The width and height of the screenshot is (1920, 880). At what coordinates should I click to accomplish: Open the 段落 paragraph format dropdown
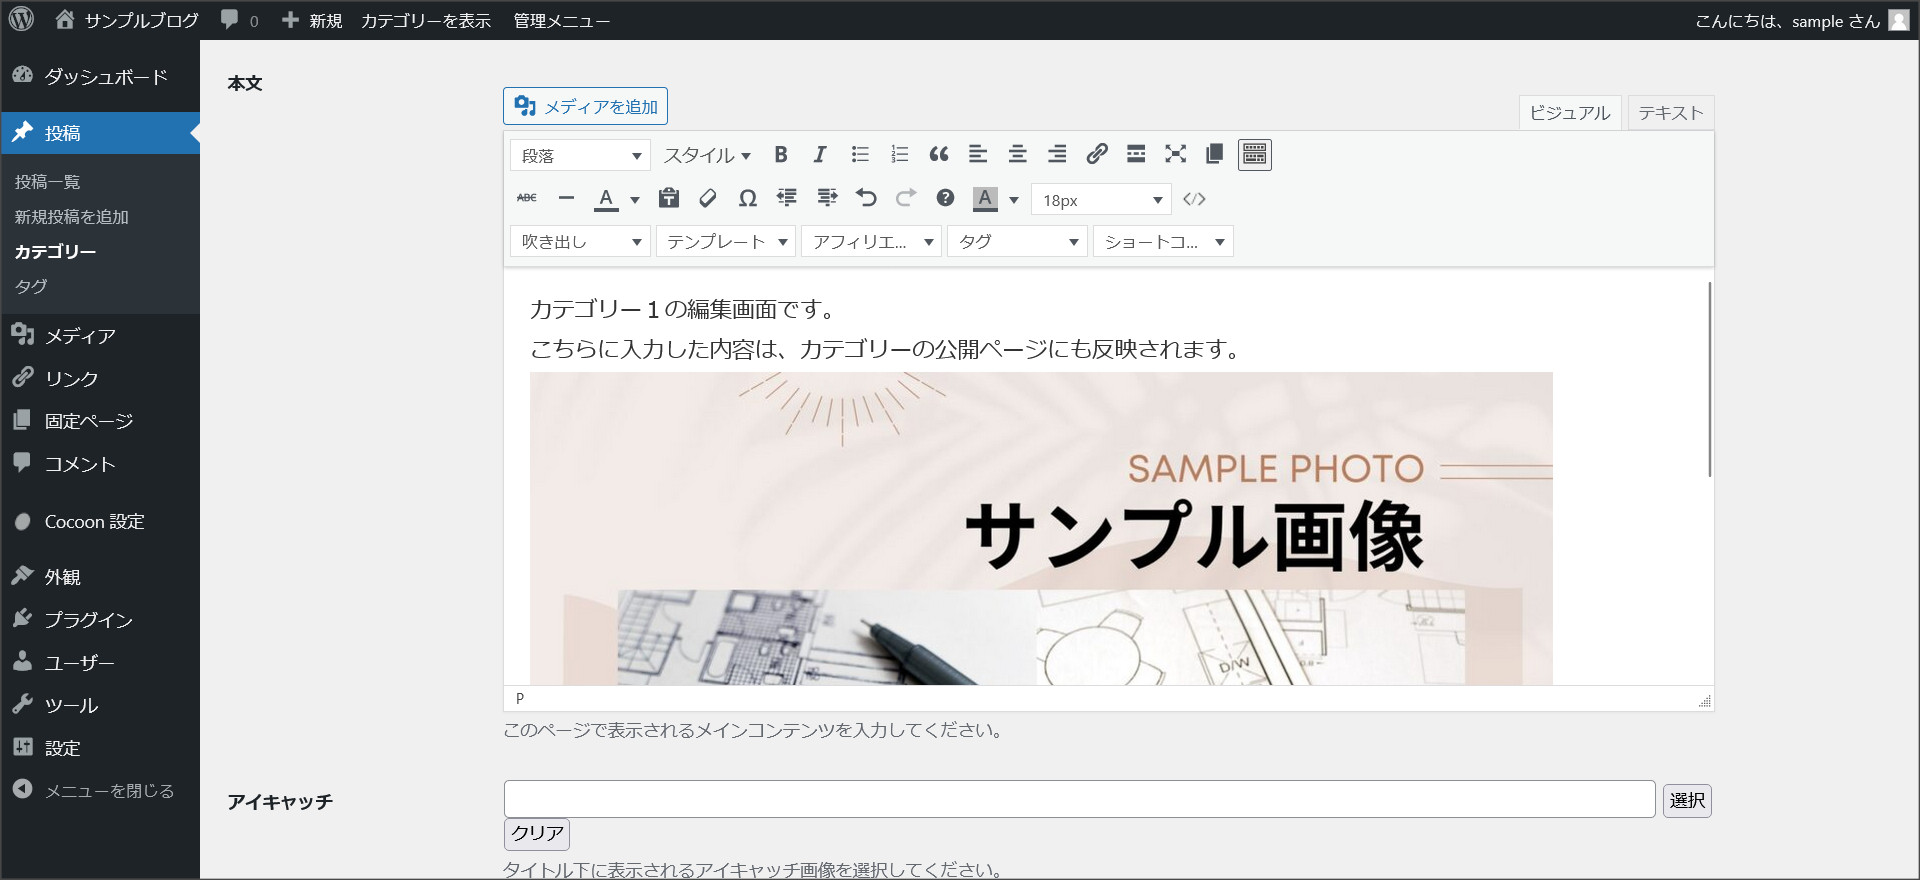(x=580, y=156)
